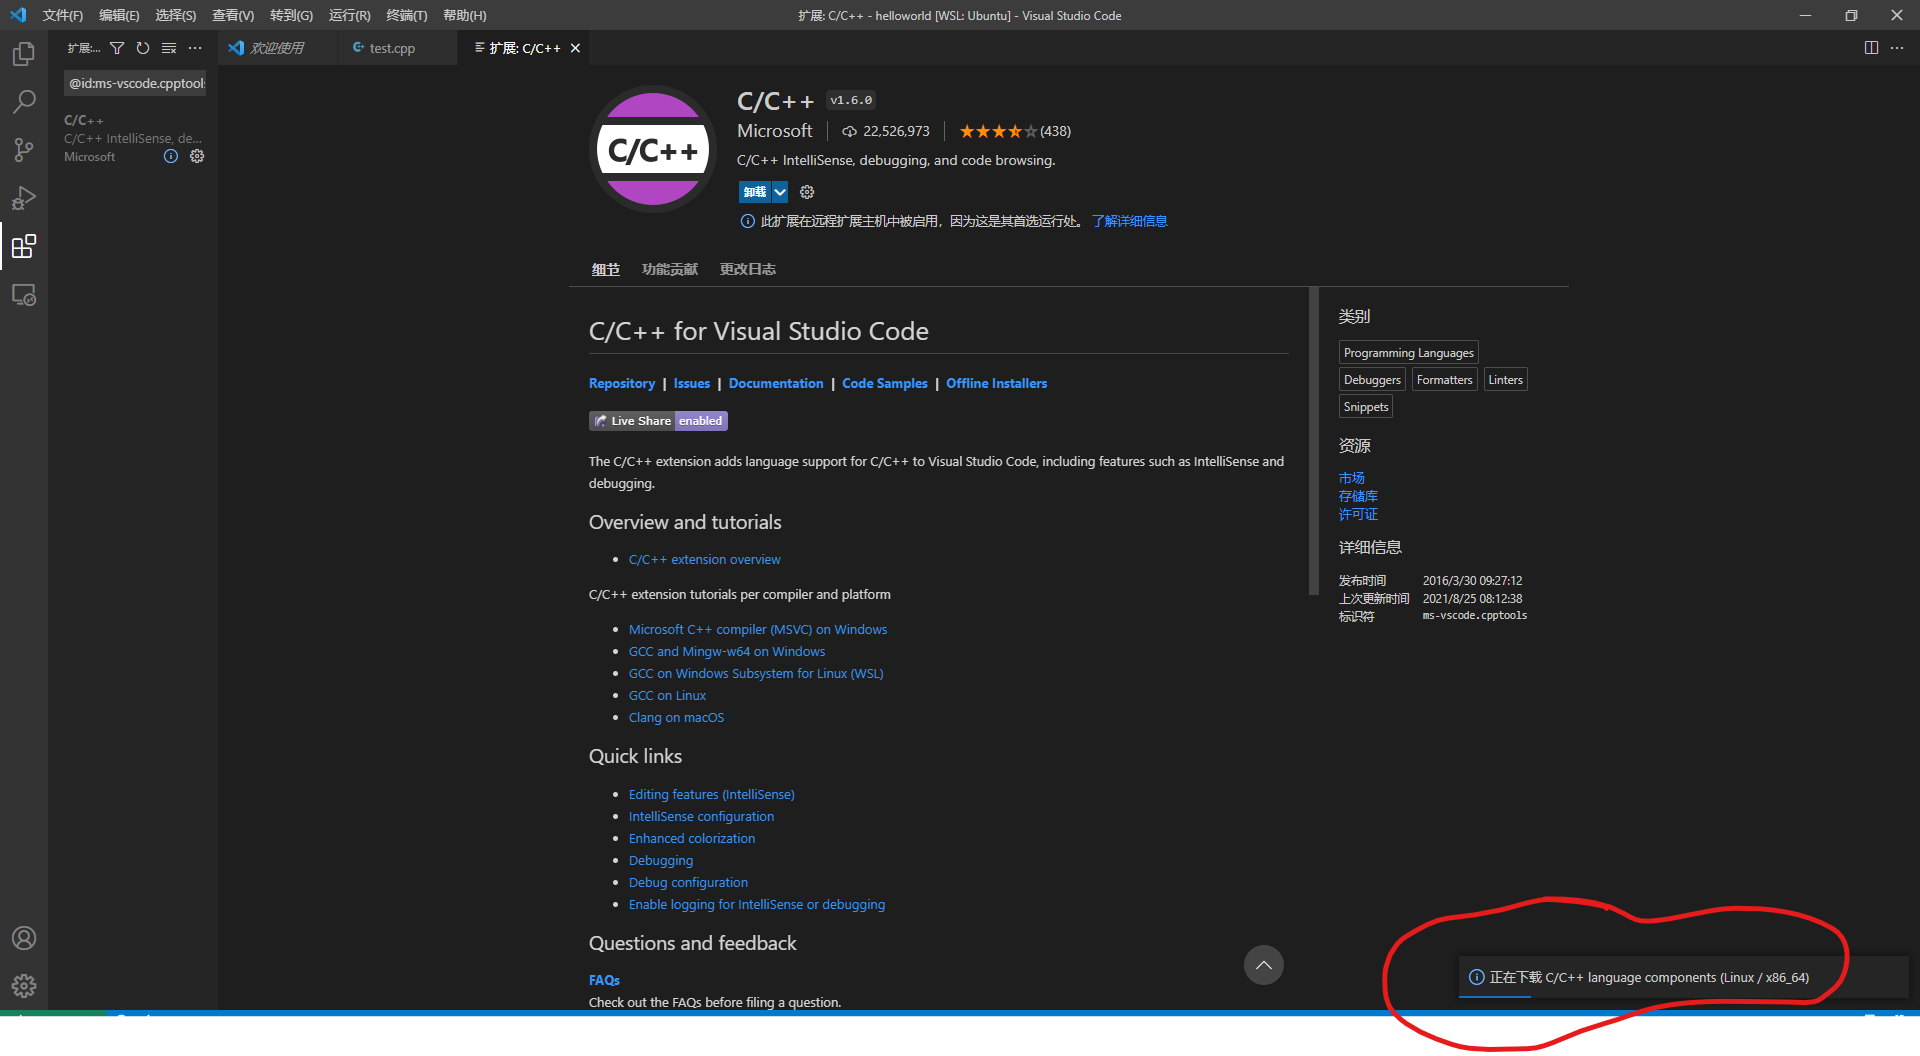Image resolution: width=1920 pixels, height=1056 pixels.
Task: Open the Repository link
Action: [x=622, y=383]
